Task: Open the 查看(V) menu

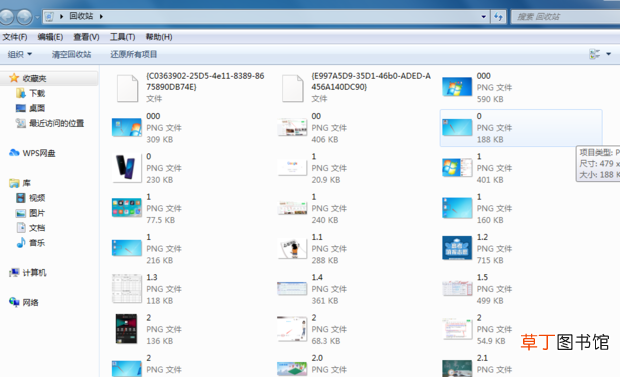Action: coord(86,37)
